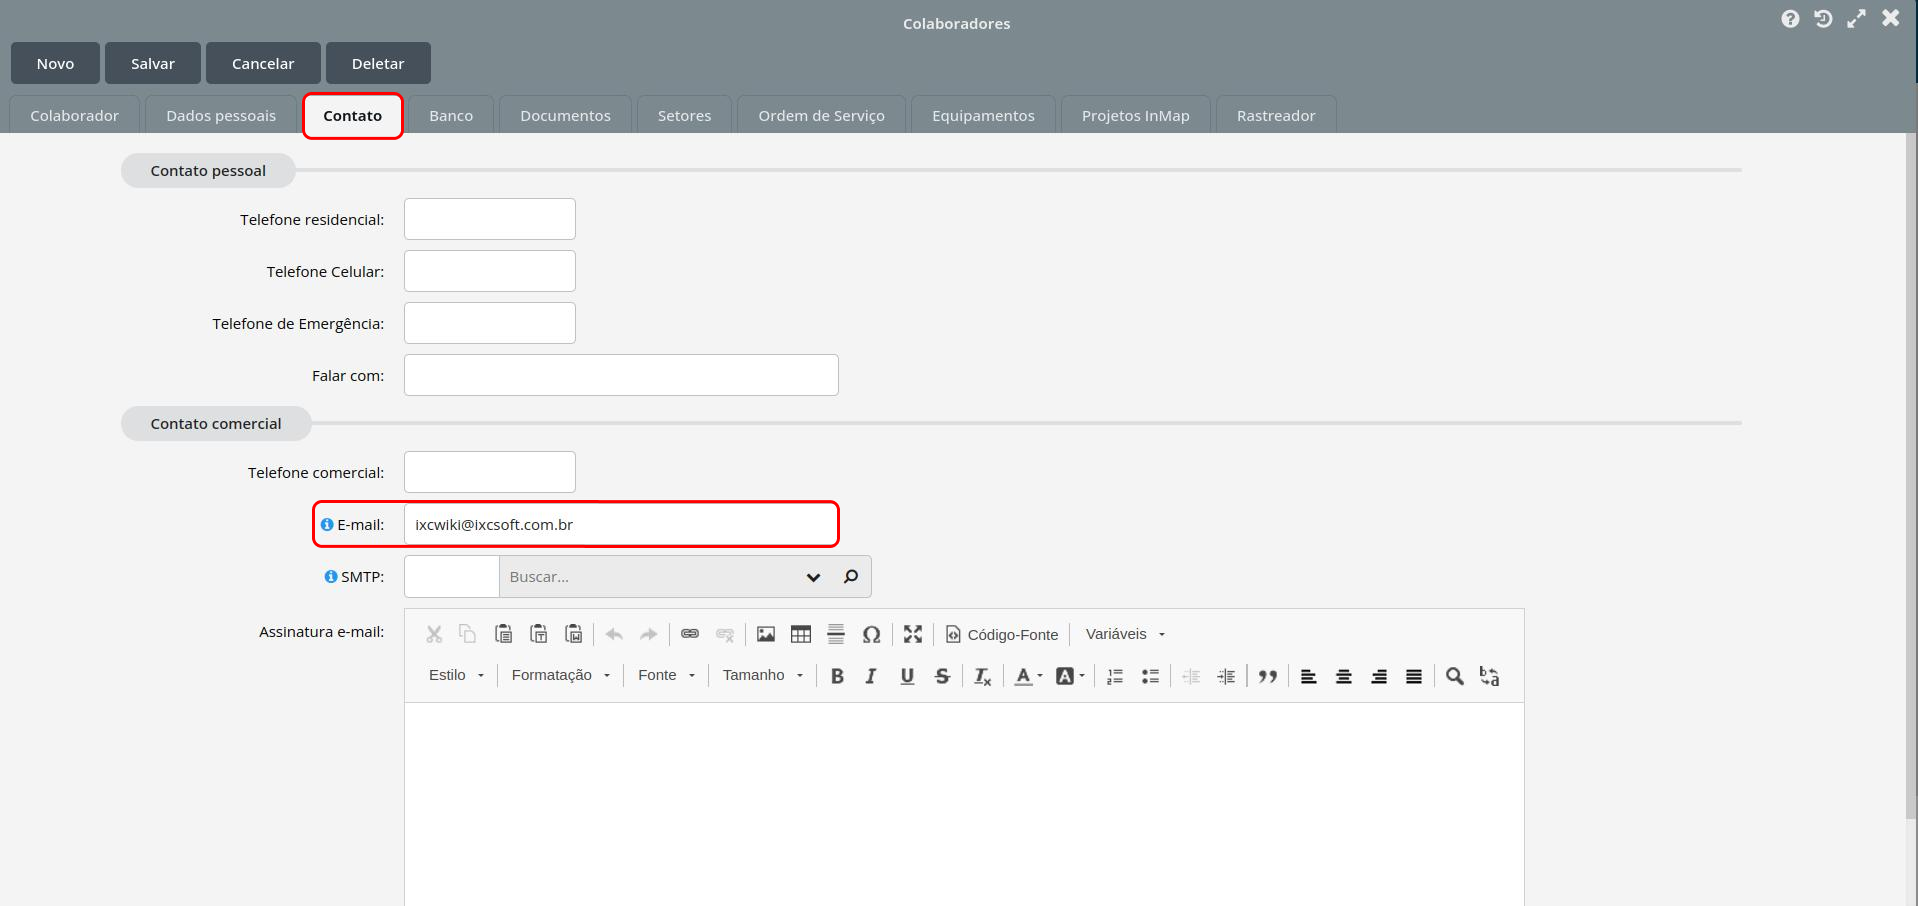Expand the SMTP Buscar chevron
The image size is (1918, 906).
813,577
